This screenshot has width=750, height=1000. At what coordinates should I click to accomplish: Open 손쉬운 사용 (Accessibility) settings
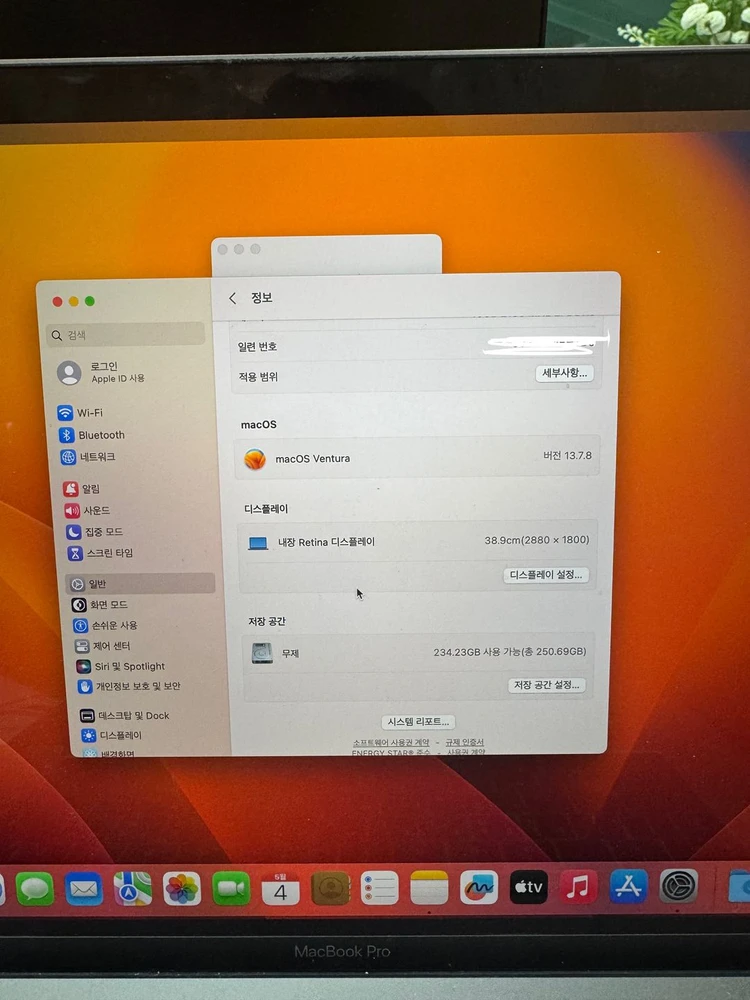[105, 625]
